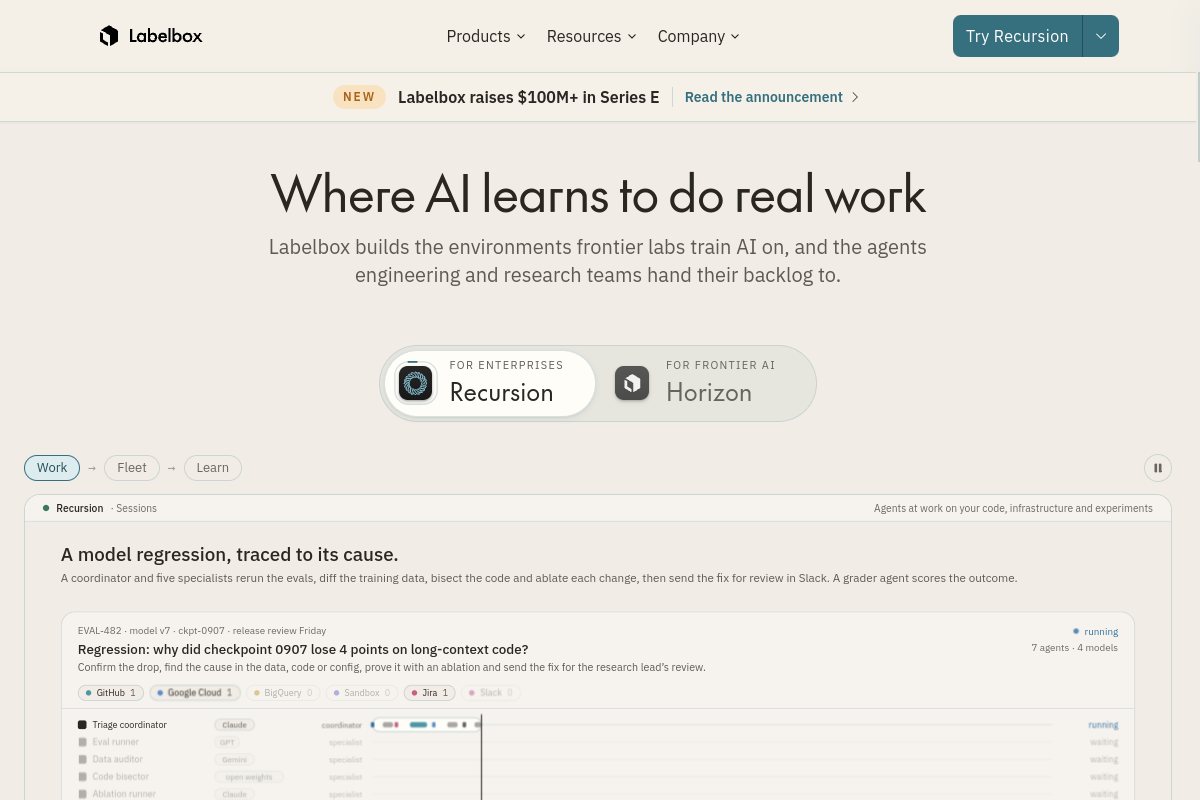
Task: Click the NEW badge in announcement bar
Action: pos(359,97)
